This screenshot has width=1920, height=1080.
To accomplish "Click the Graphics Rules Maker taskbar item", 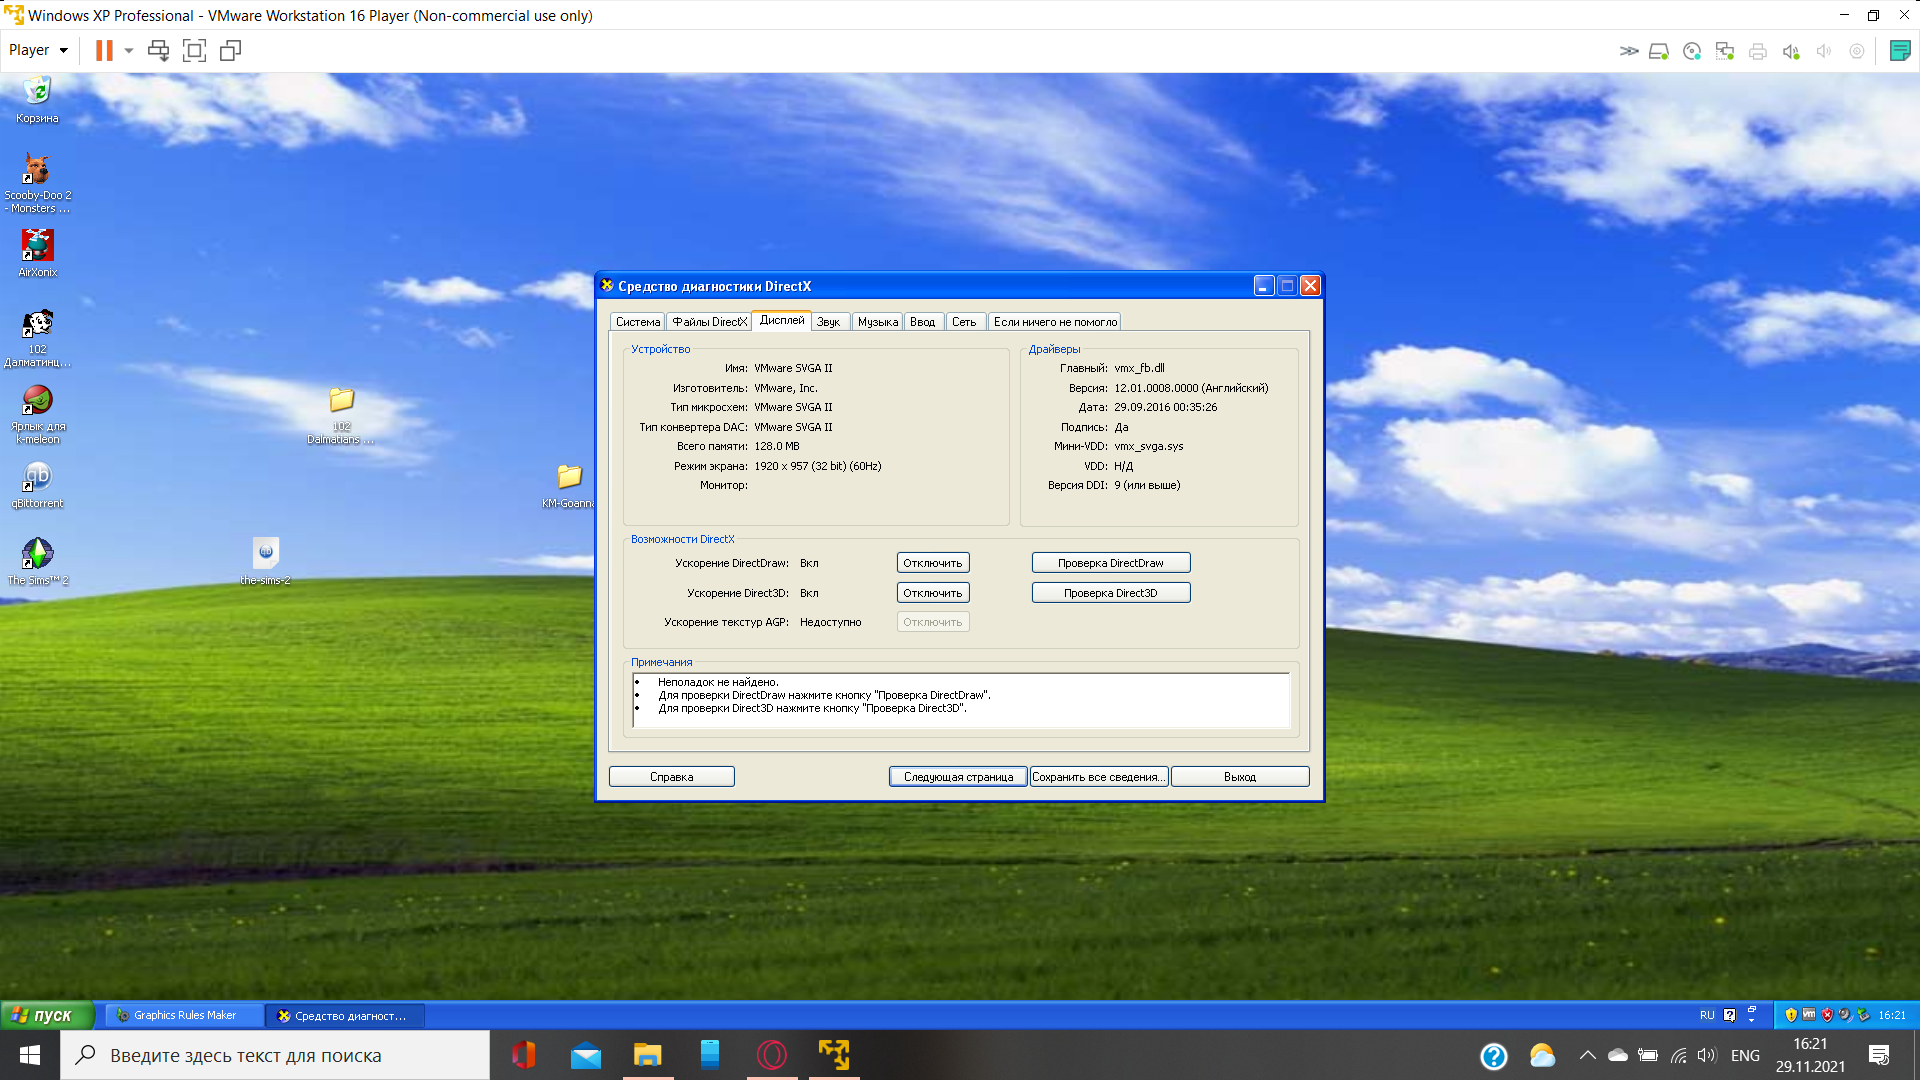I will click(x=184, y=1015).
